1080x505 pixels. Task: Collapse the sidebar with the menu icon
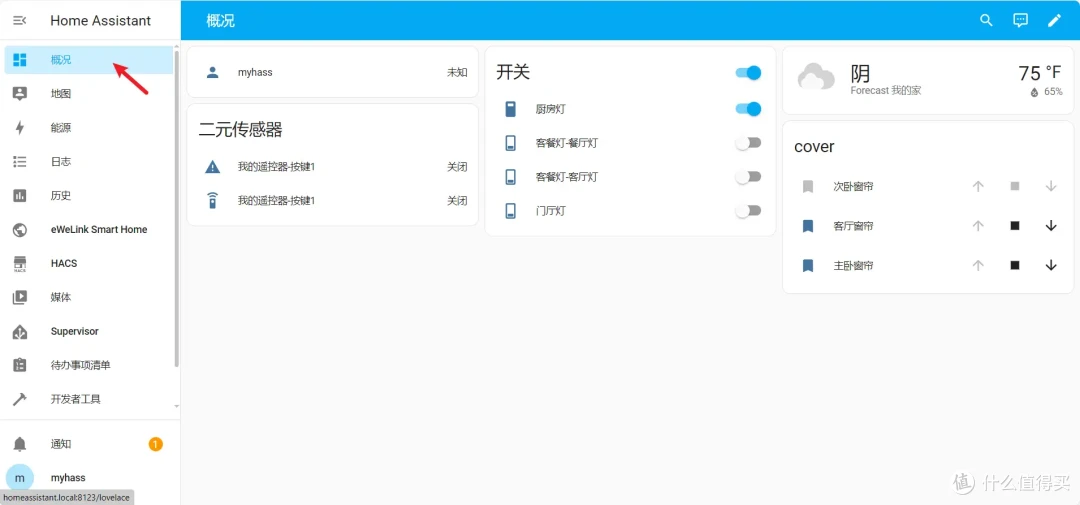tap(20, 21)
